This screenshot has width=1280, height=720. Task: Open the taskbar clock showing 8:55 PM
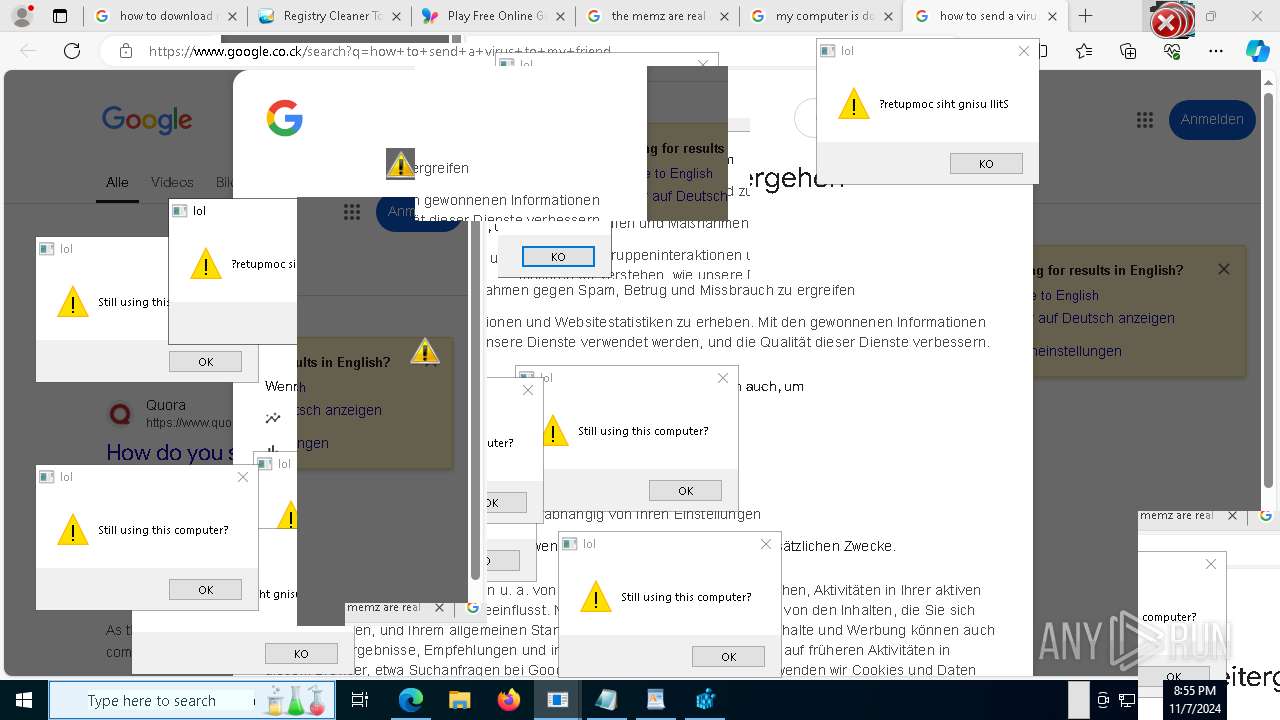[1195, 700]
